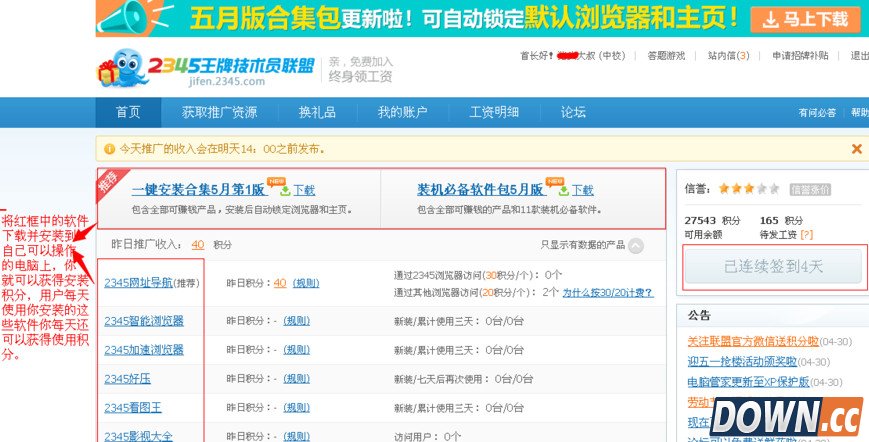Open the 我的账户 nav tab
Screen dimensions: 869x442
[402, 112]
